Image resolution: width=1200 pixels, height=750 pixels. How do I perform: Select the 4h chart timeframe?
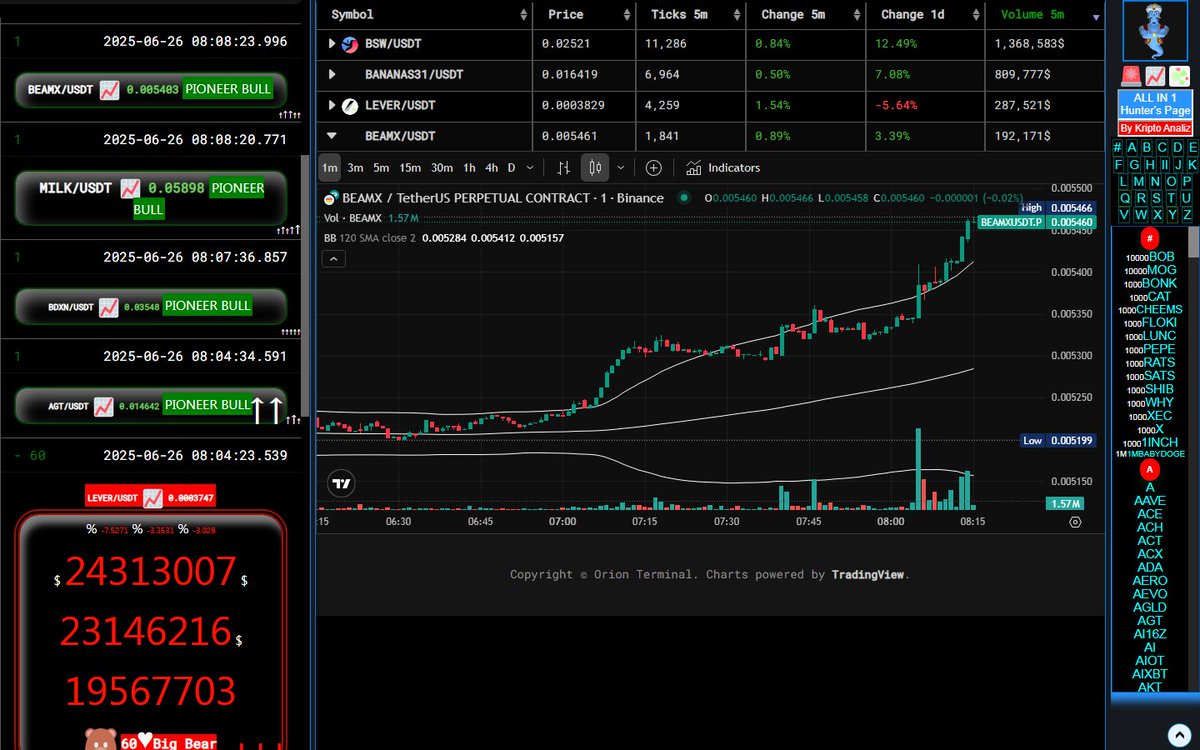coord(491,168)
